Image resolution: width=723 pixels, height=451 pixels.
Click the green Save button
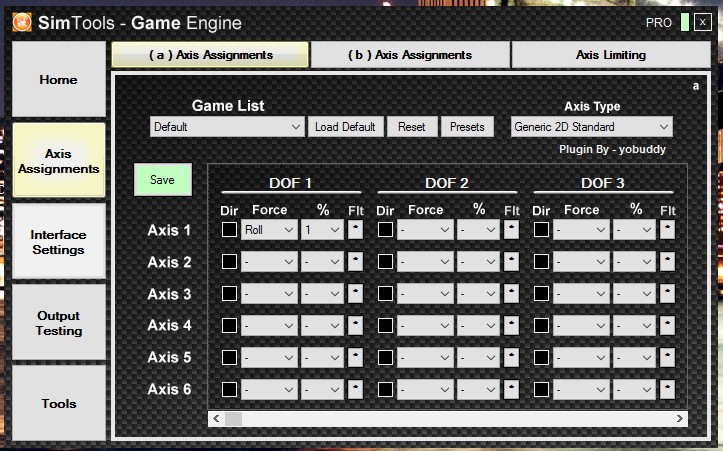[162, 180]
